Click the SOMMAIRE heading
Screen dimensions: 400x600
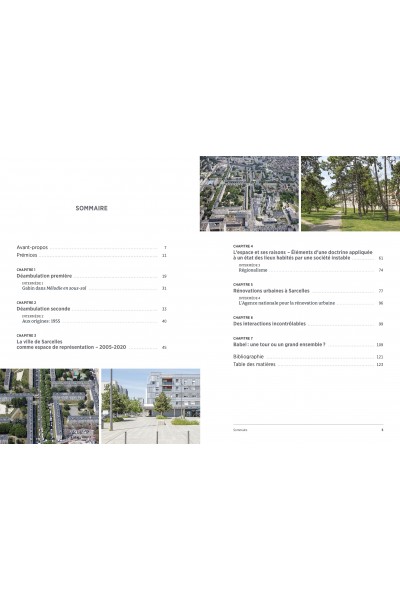point(91,208)
